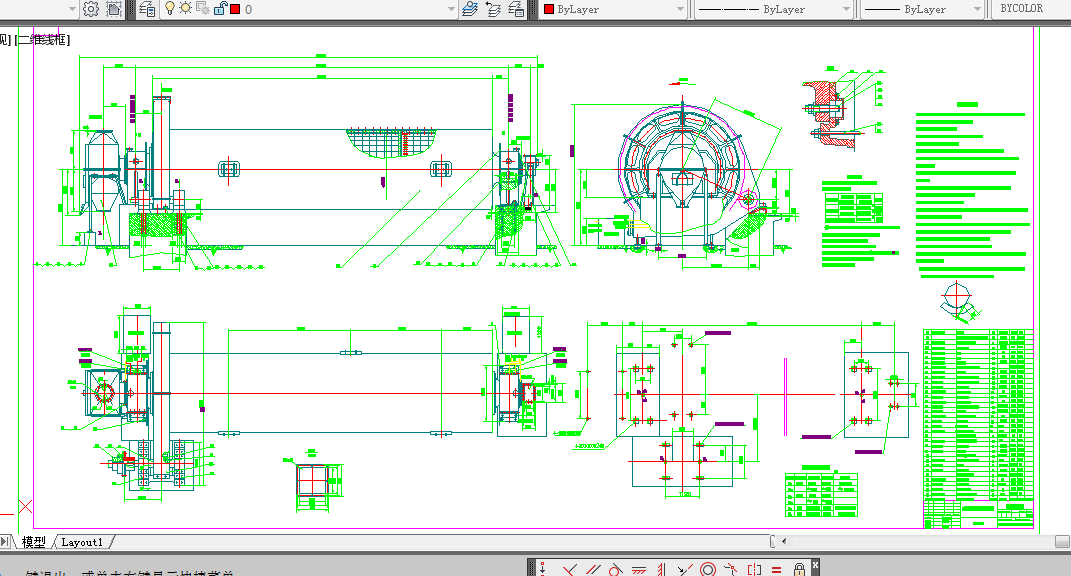Click the BYCOLOR plot style box
Image resolution: width=1071 pixels, height=576 pixels.
pyautogui.click(x=1030, y=9)
